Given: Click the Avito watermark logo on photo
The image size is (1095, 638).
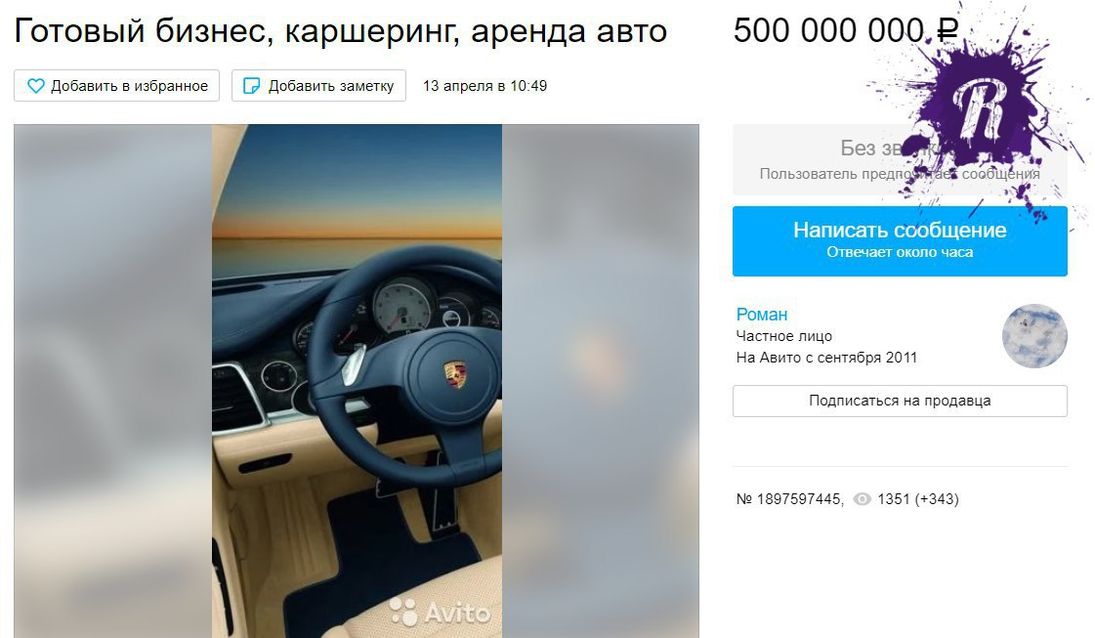Looking at the screenshot, I should click(x=440, y=612).
